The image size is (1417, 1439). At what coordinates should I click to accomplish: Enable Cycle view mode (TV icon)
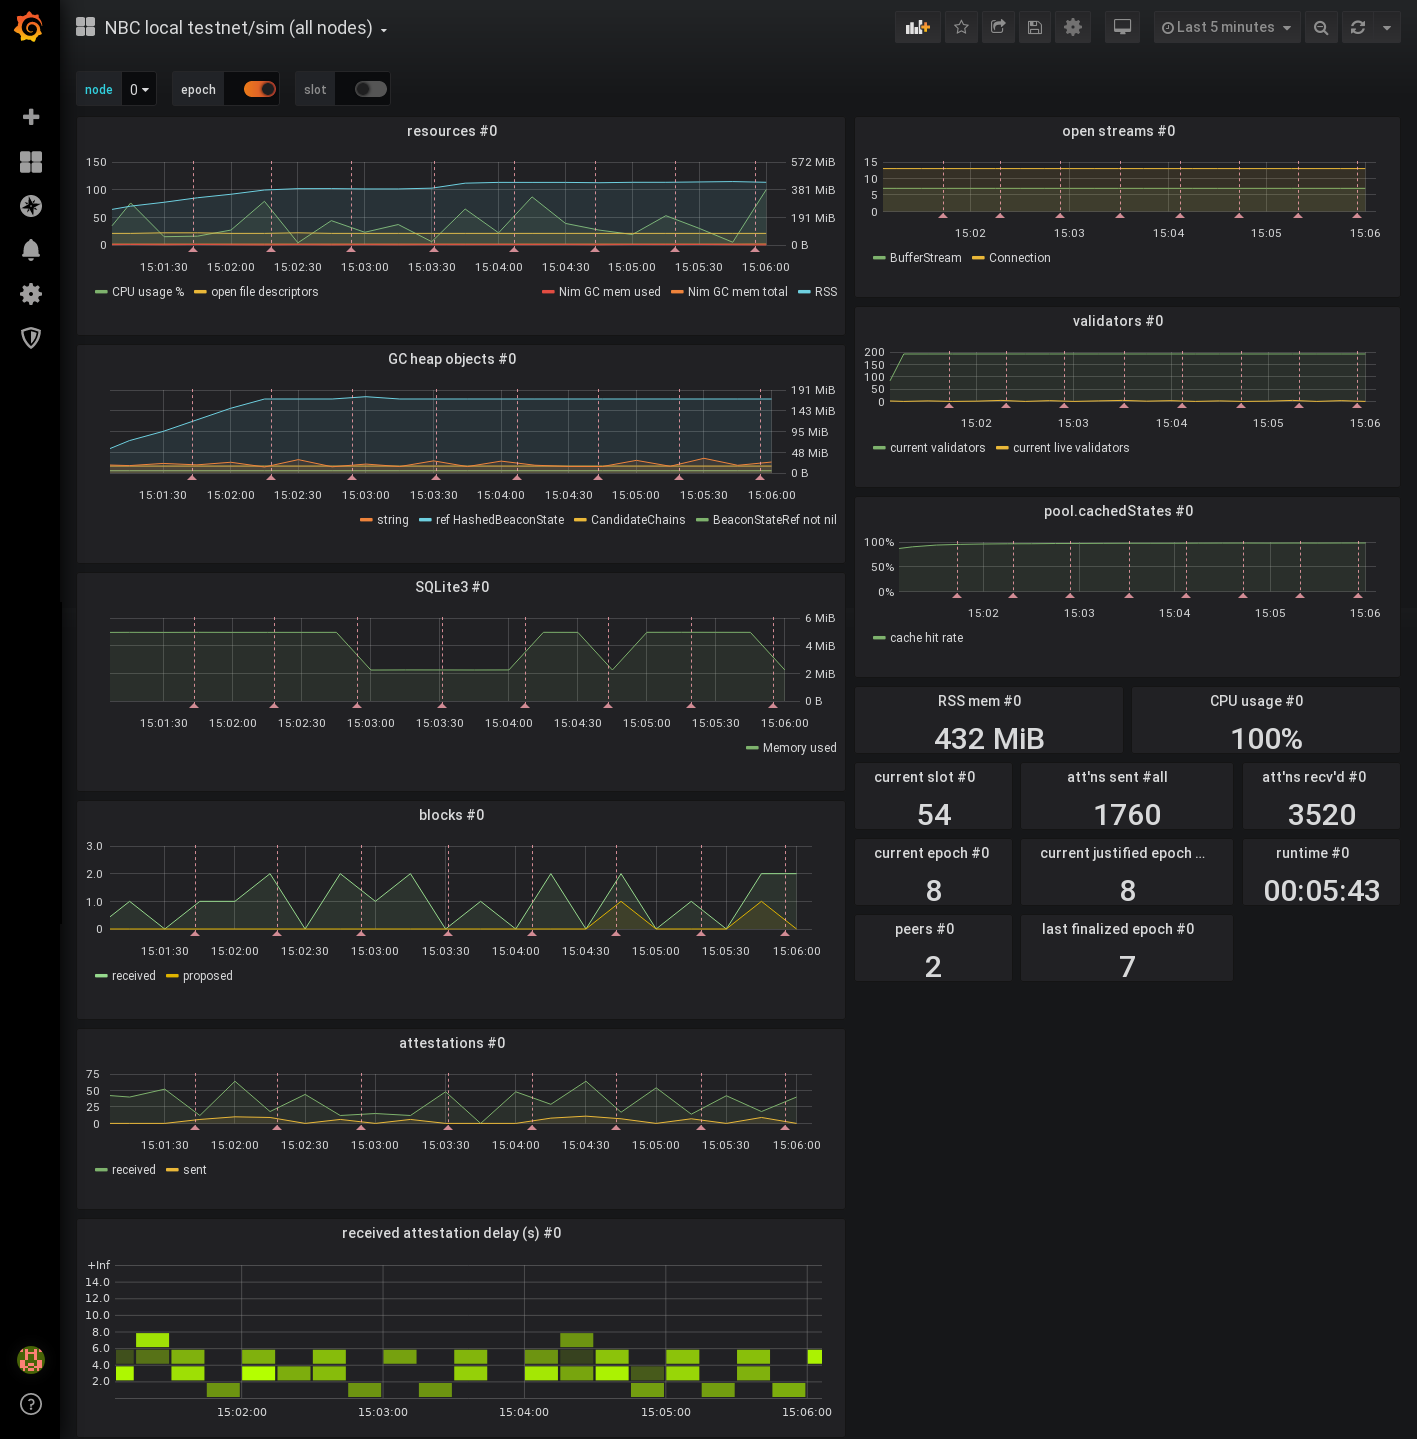[1121, 27]
